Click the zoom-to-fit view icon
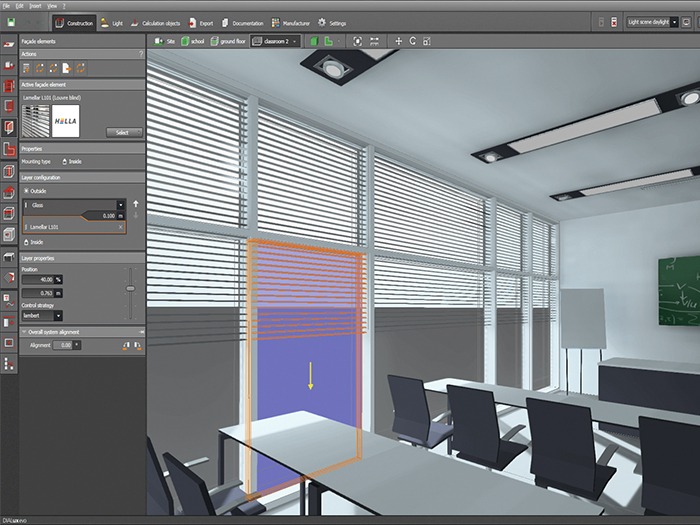The image size is (700, 525). click(x=357, y=41)
